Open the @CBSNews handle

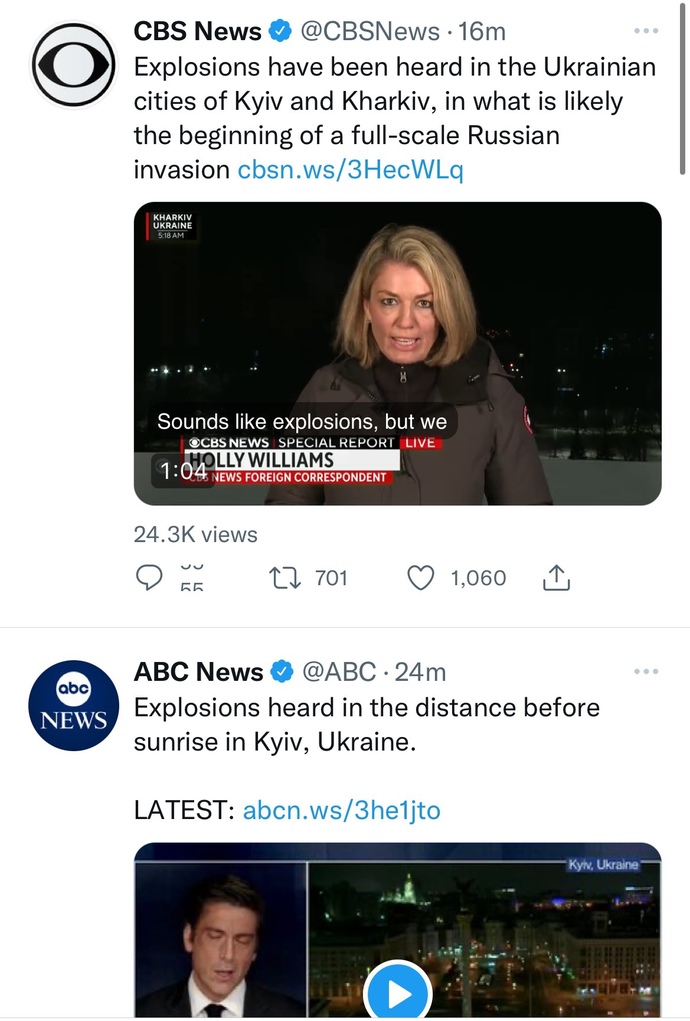click(x=369, y=31)
